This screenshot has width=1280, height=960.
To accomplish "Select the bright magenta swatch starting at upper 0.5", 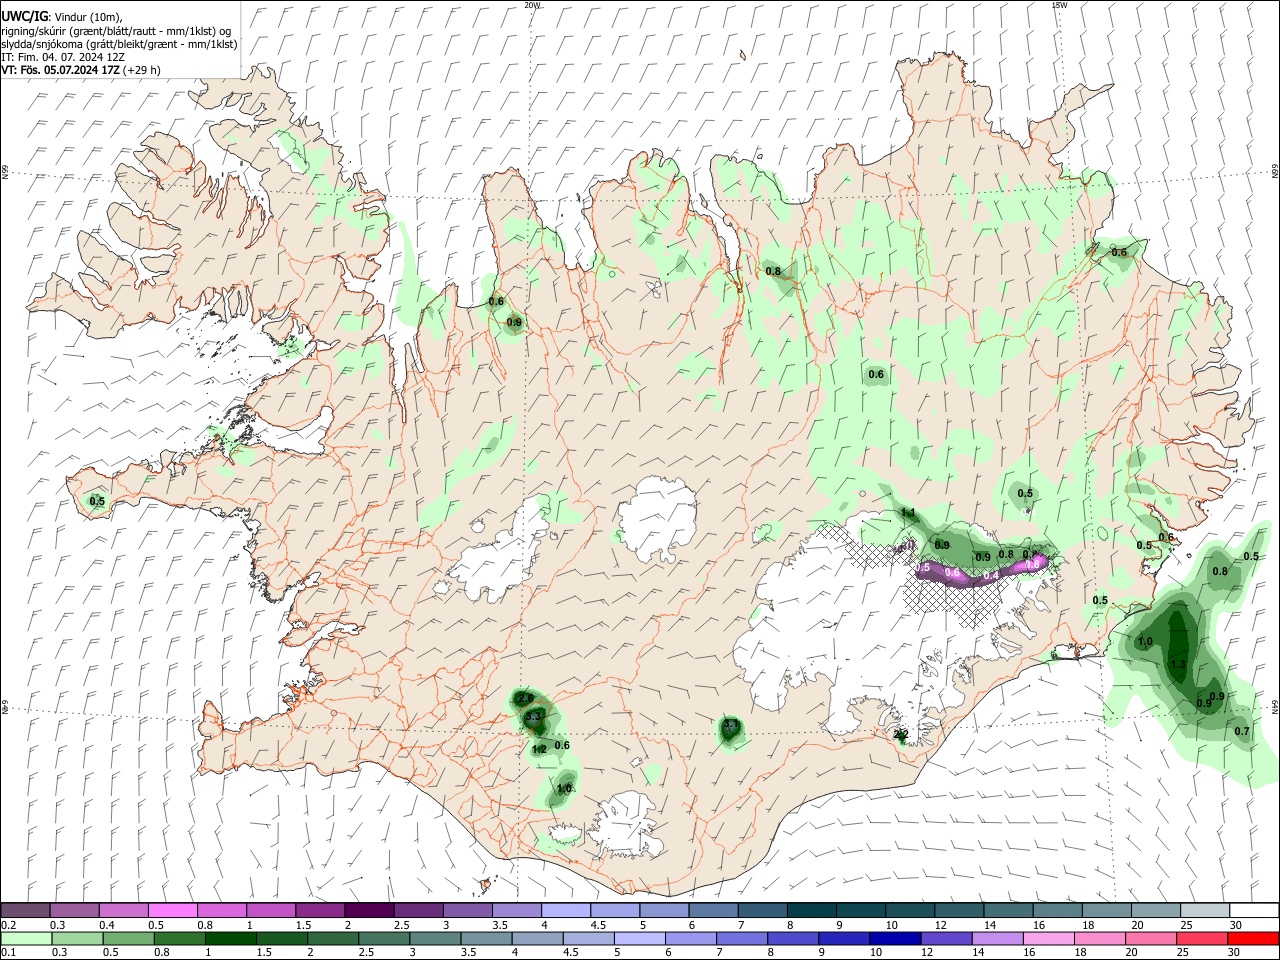I will (173, 910).
